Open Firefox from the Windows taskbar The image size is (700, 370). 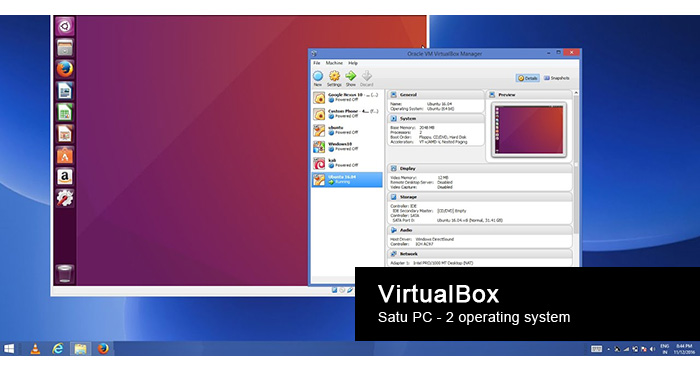click(x=103, y=349)
